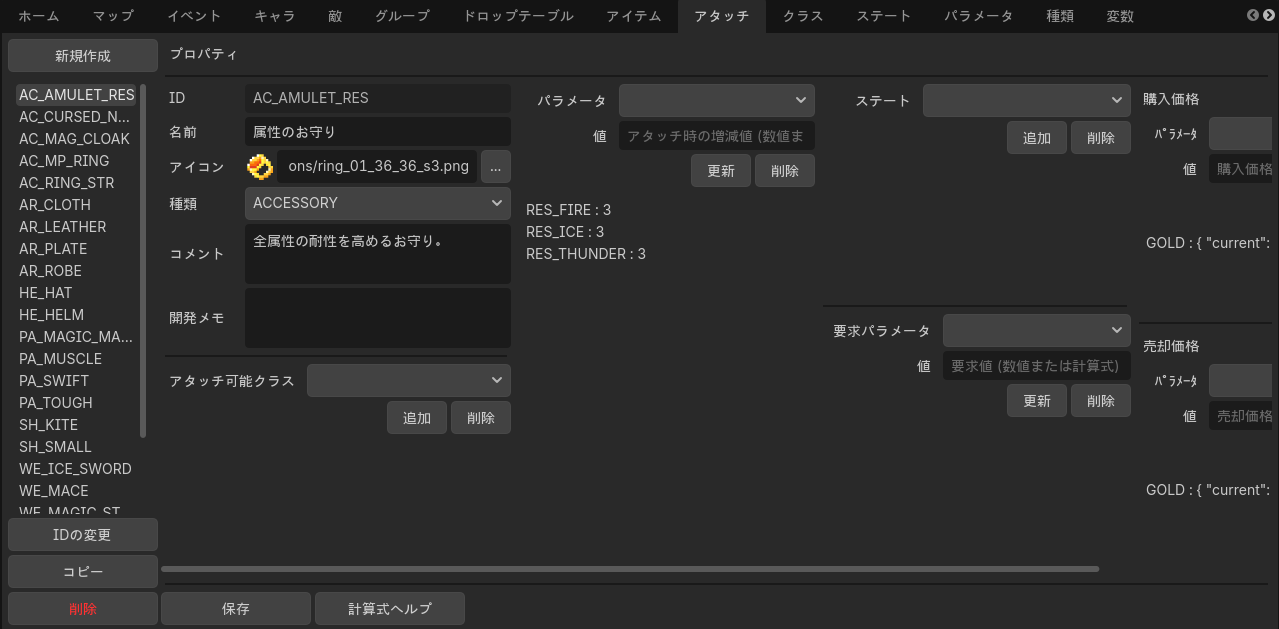Select PA_SWIFT in the list

click(75, 381)
